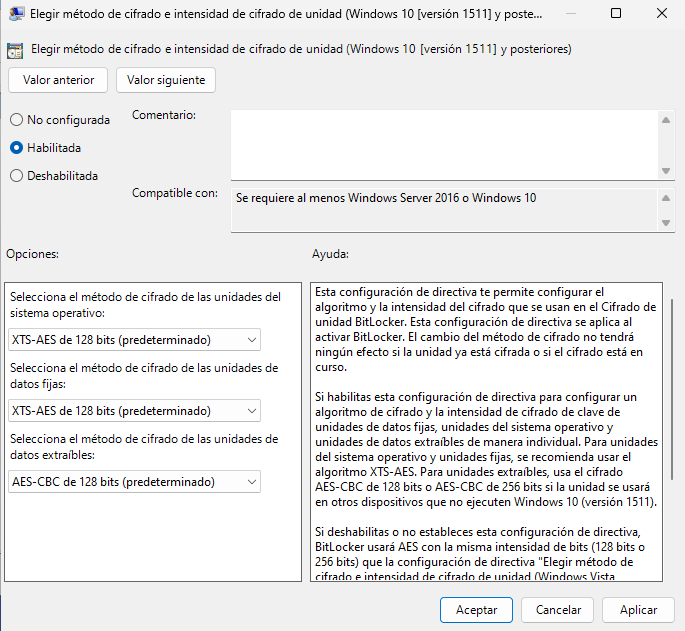Go to Valor siguiente setting

pos(166,80)
